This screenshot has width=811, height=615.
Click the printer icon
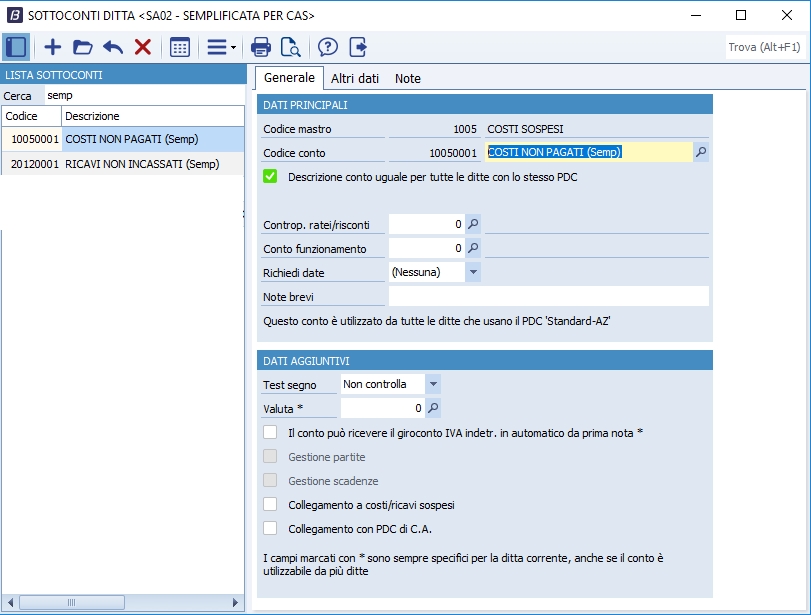[x=261, y=47]
